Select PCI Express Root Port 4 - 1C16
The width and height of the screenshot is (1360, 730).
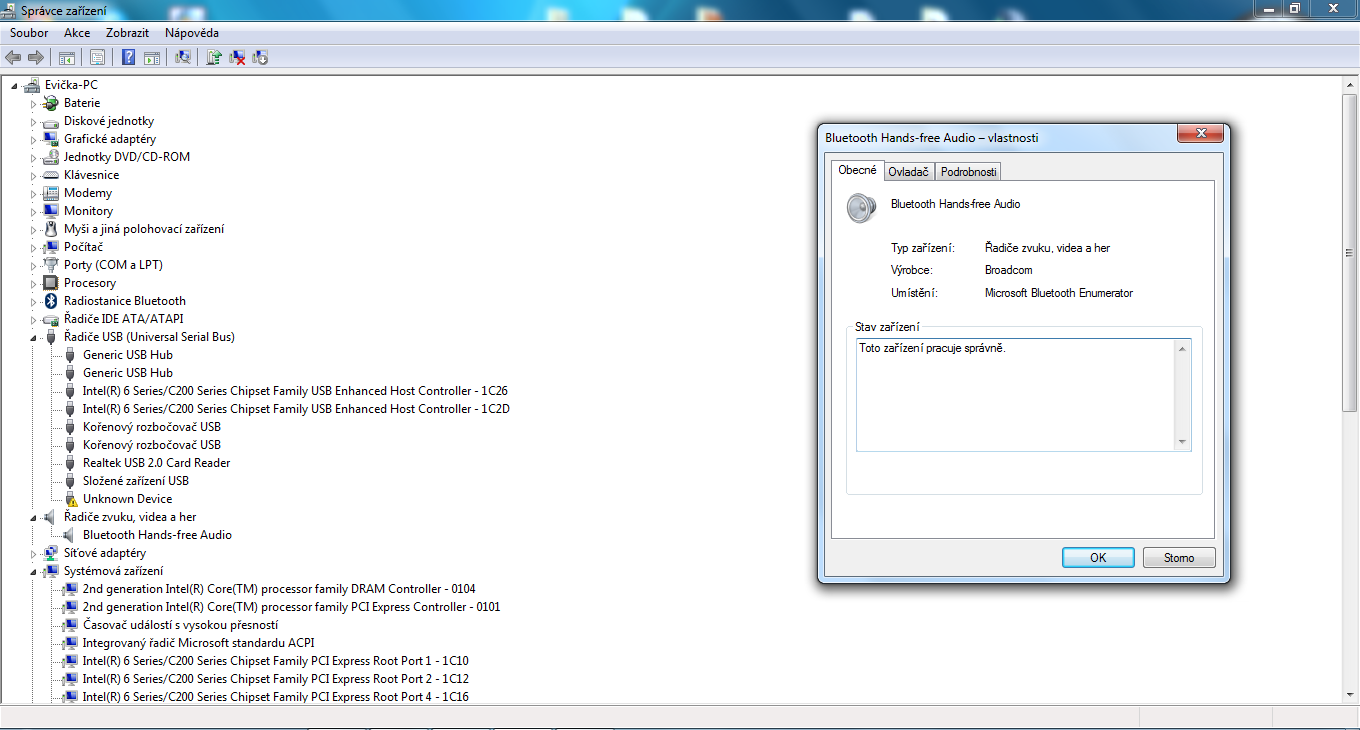(275, 697)
